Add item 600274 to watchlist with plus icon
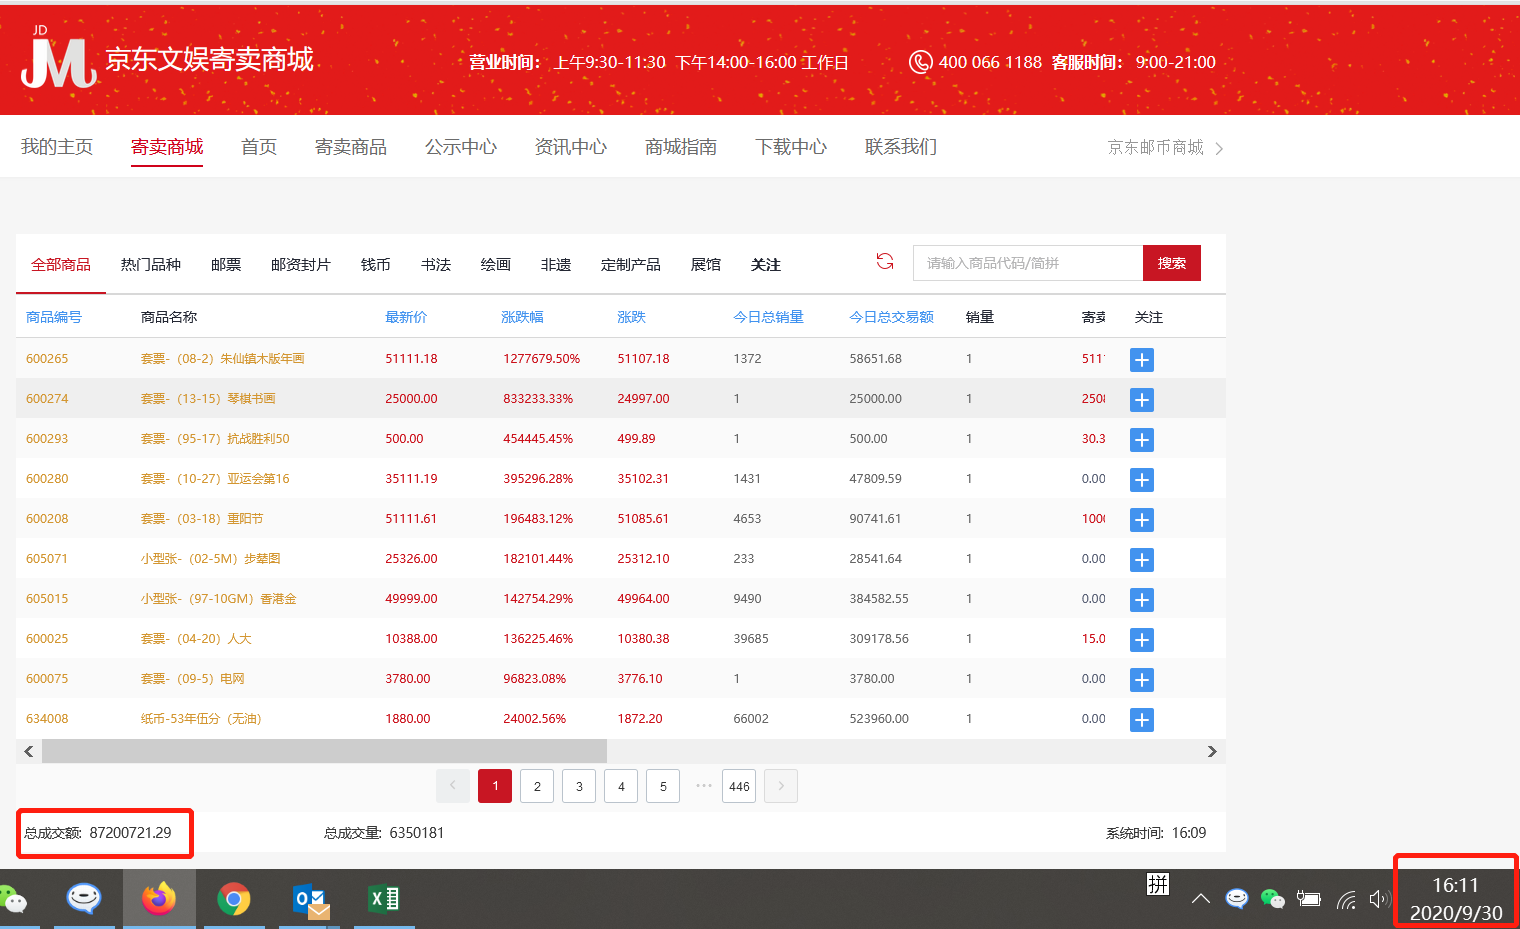 click(x=1142, y=400)
